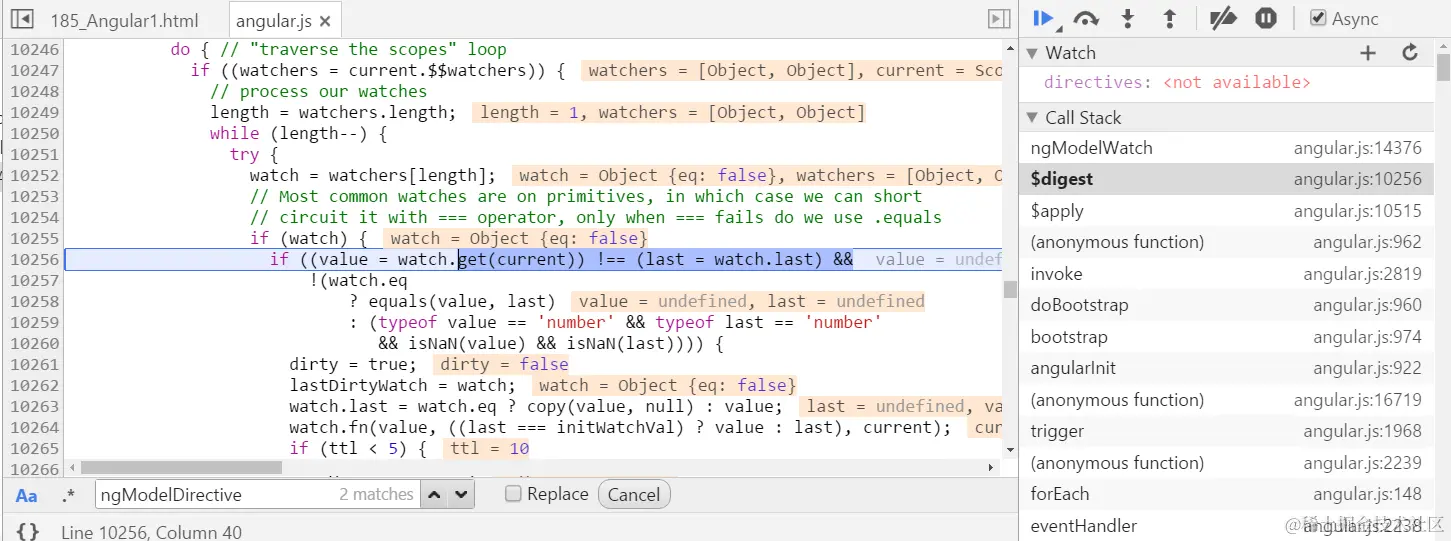Switch to 185_Angular1.html tab
The height and width of the screenshot is (541, 1451).
pyautogui.click(x=124, y=20)
